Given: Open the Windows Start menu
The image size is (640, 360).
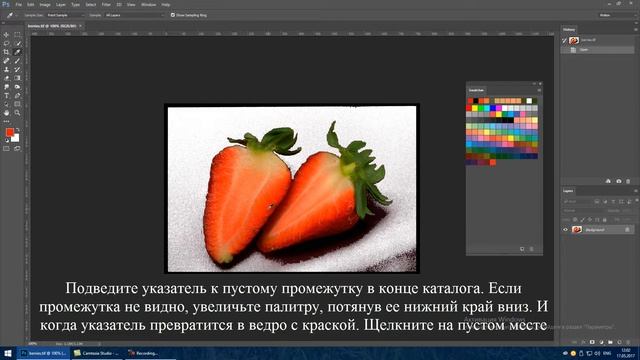Looking at the screenshot, I should click(x=8, y=353).
